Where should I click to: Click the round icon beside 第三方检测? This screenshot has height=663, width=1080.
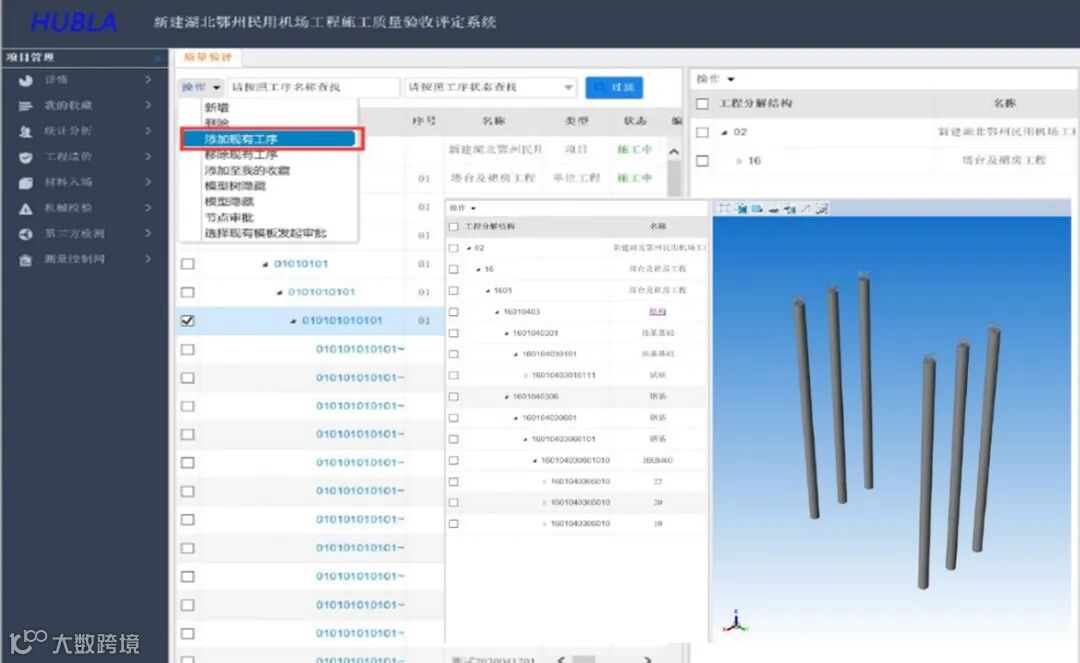tap(25, 234)
